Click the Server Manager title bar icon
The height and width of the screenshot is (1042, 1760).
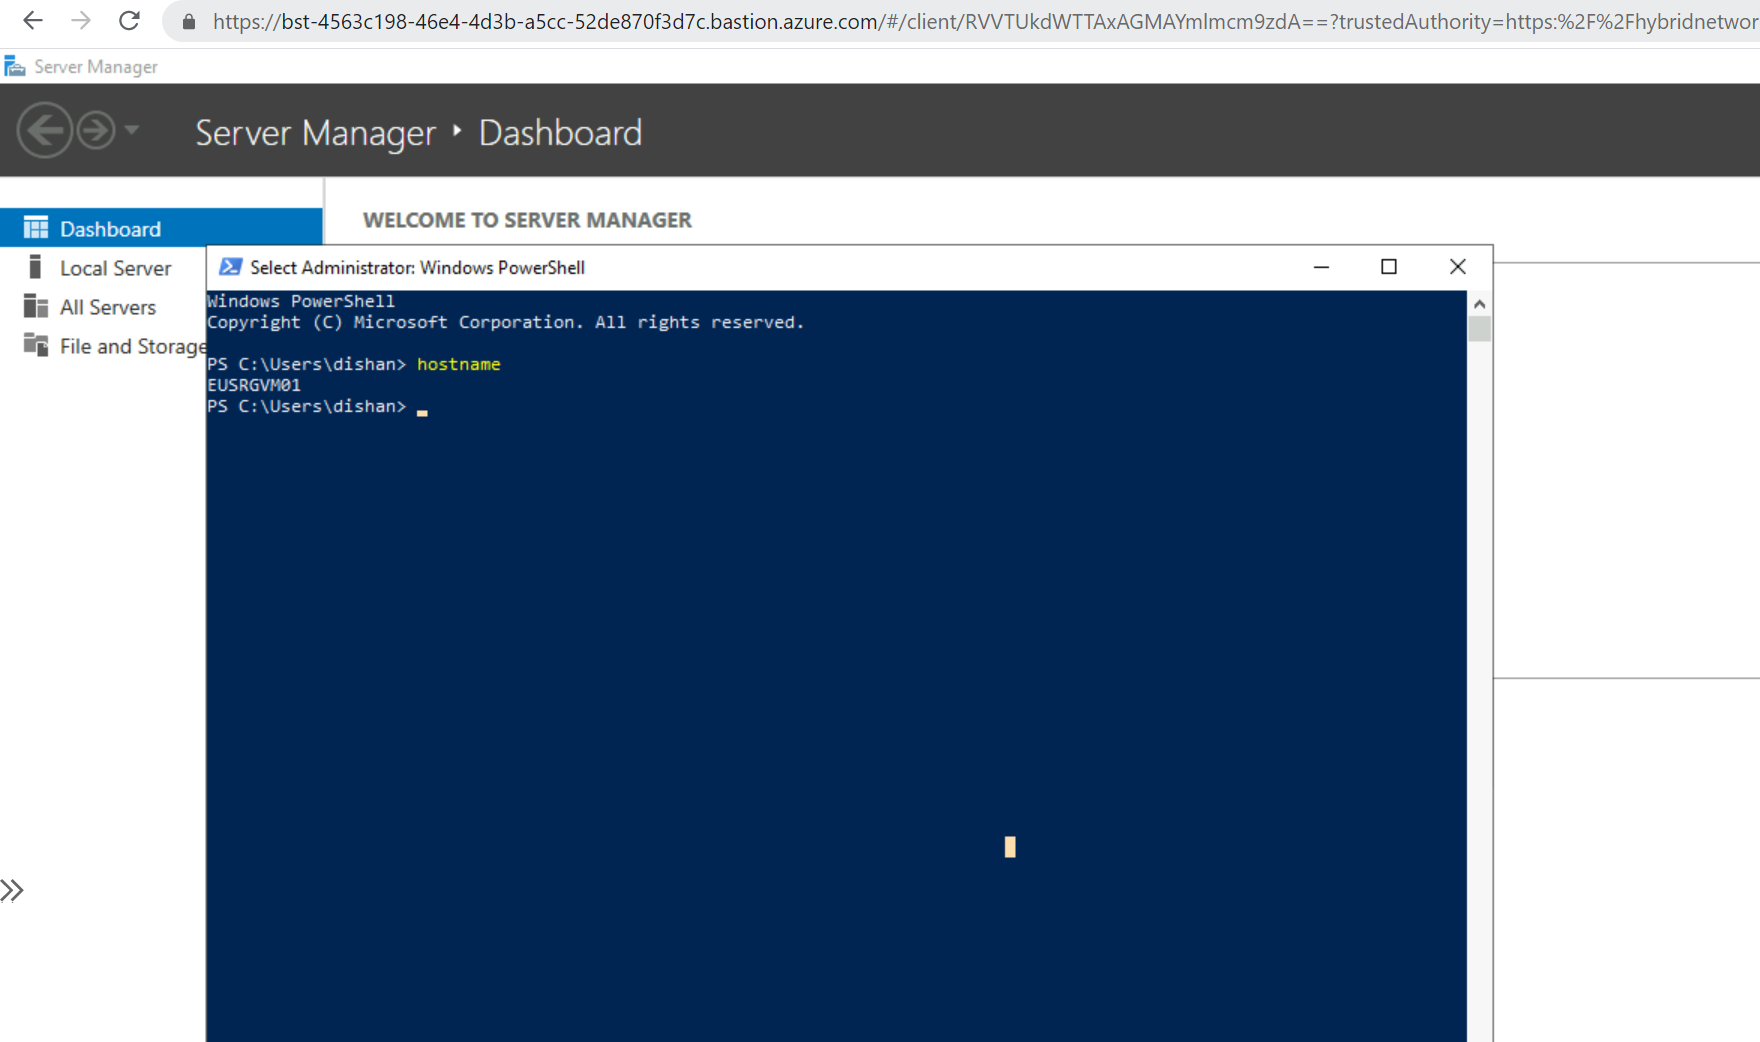tap(15, 66)
